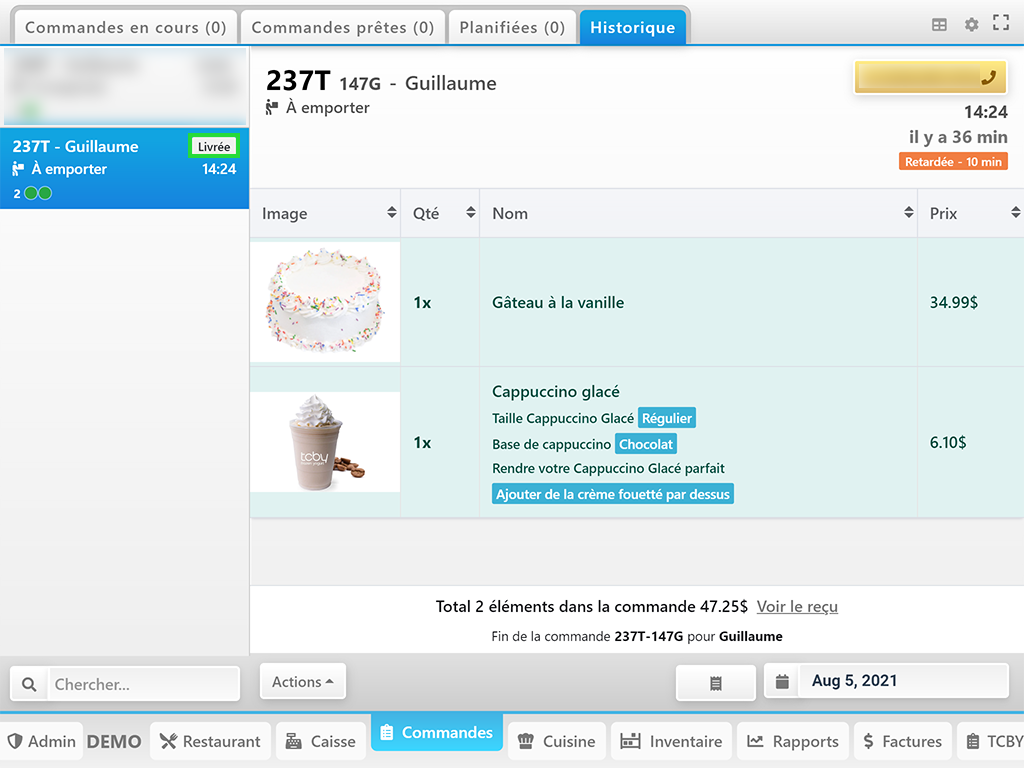Click the receipt icon button near date
This screenshot has height=768, width=1024.
(715, 682)
